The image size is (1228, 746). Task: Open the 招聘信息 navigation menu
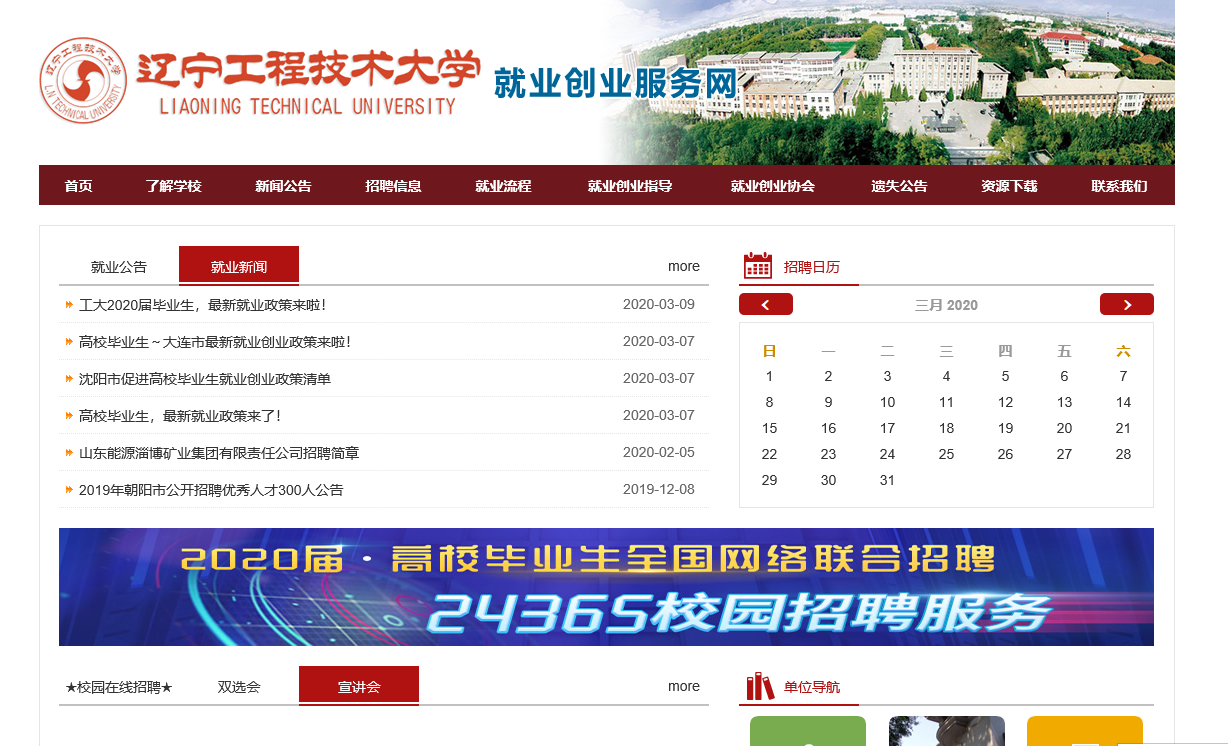coord(393,186)
